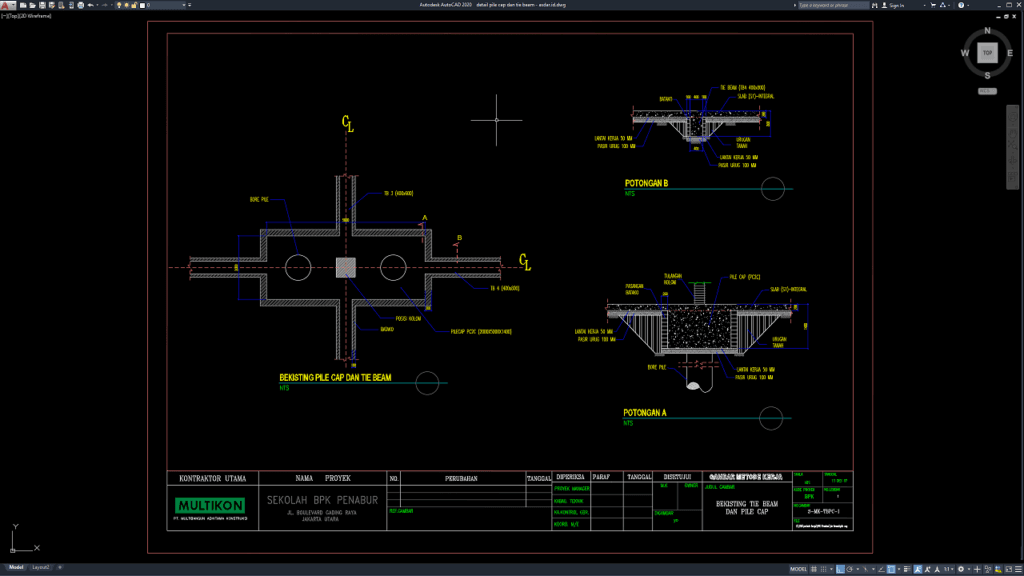
Task: Toggle the Grid display in status bar
Action: point(813,569)
